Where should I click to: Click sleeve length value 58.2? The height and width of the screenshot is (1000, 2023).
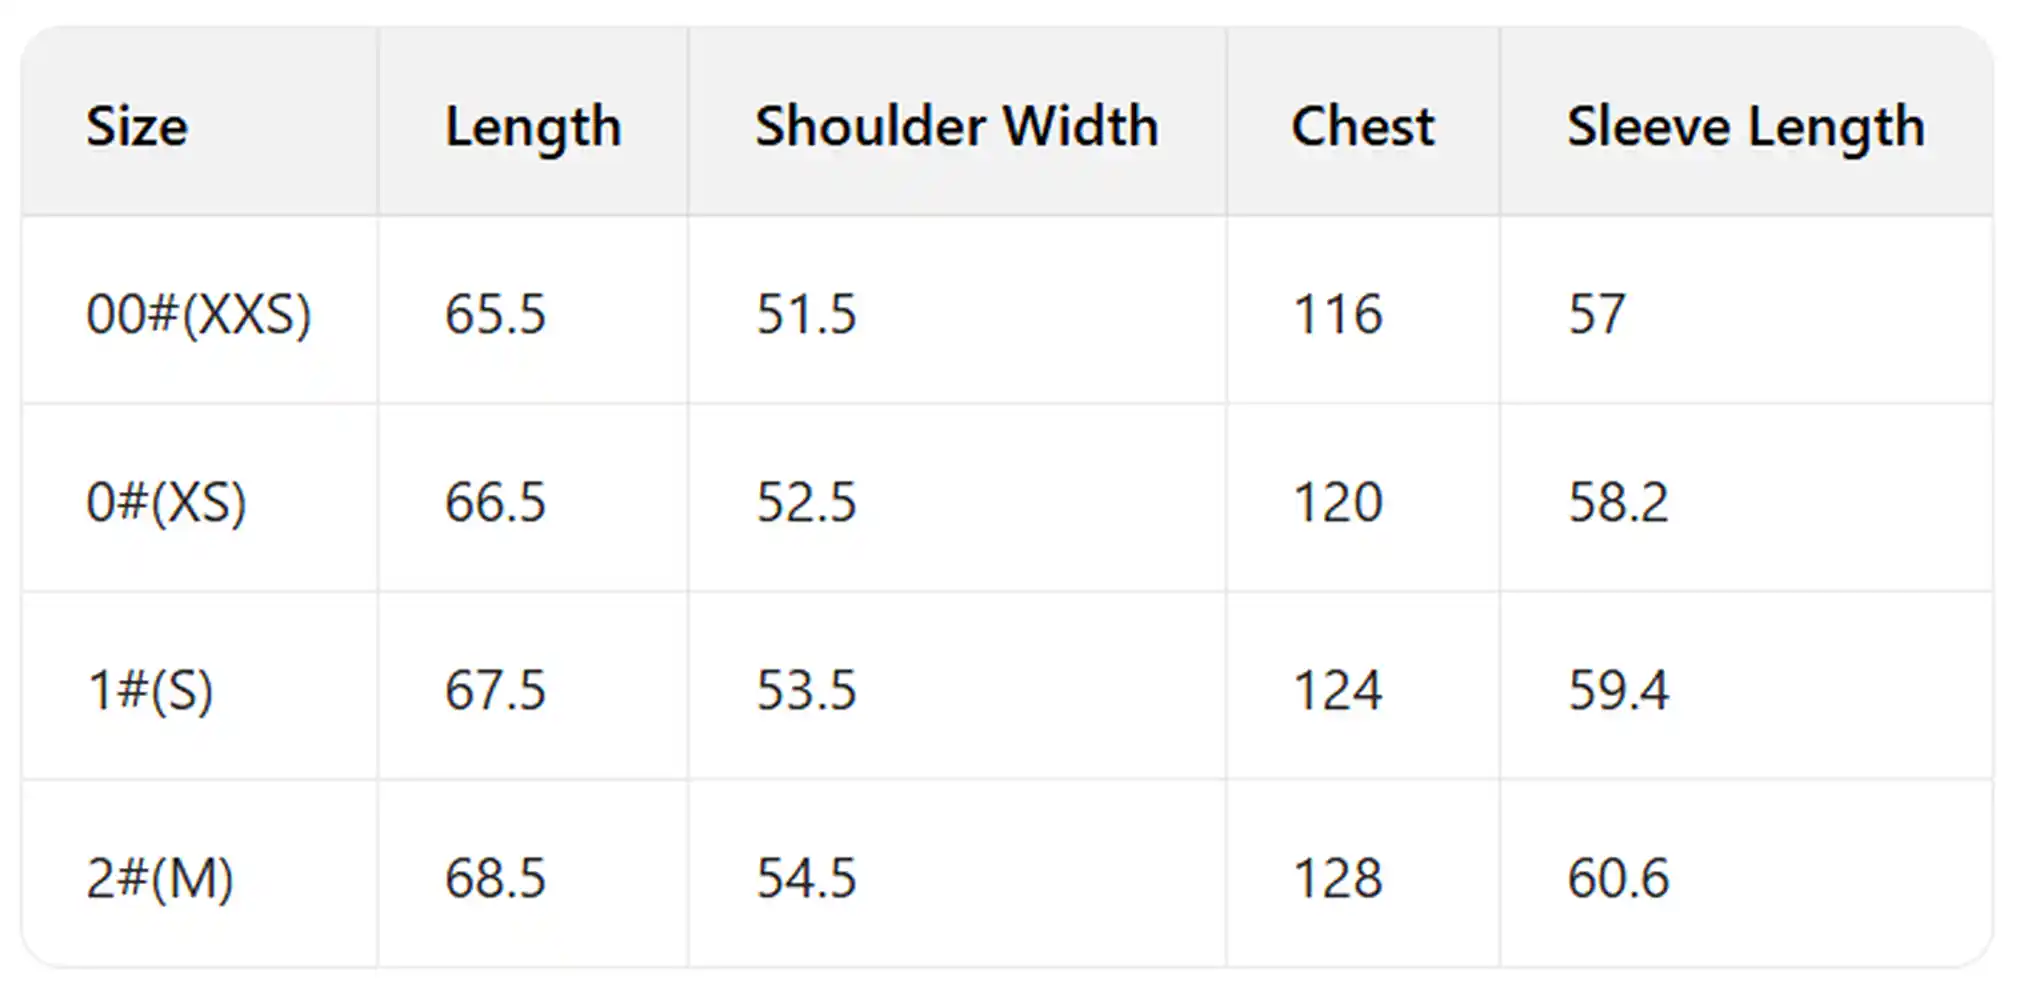click(1618, 502)
